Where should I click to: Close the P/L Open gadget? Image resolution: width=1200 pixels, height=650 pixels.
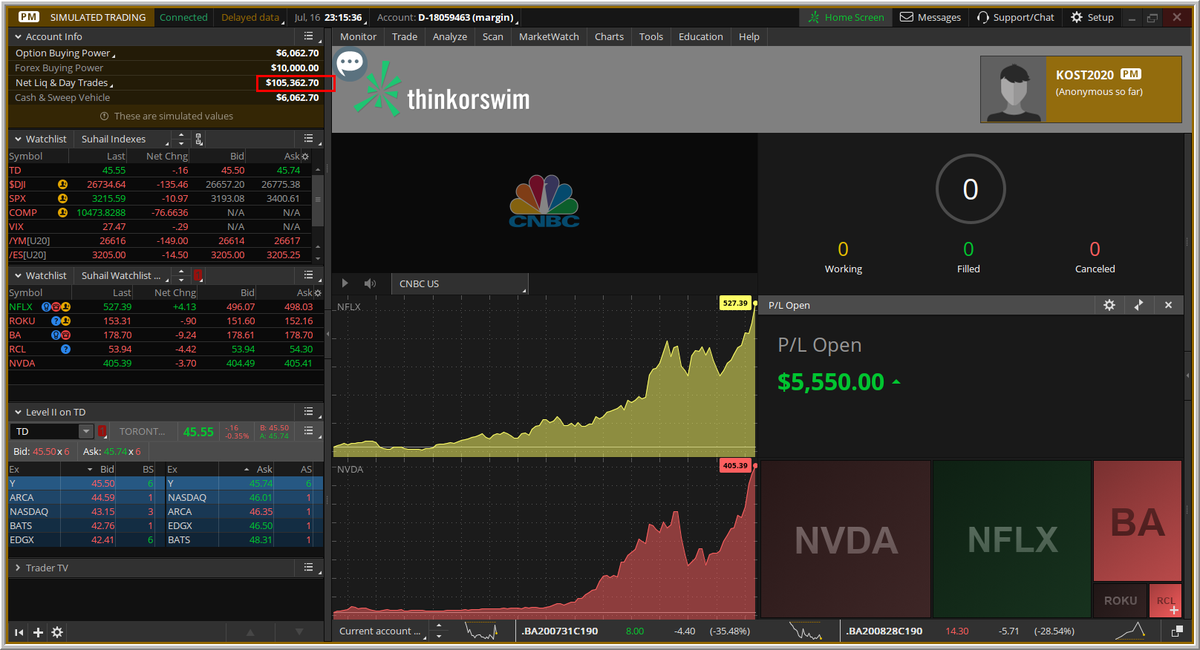[1168, 305]
